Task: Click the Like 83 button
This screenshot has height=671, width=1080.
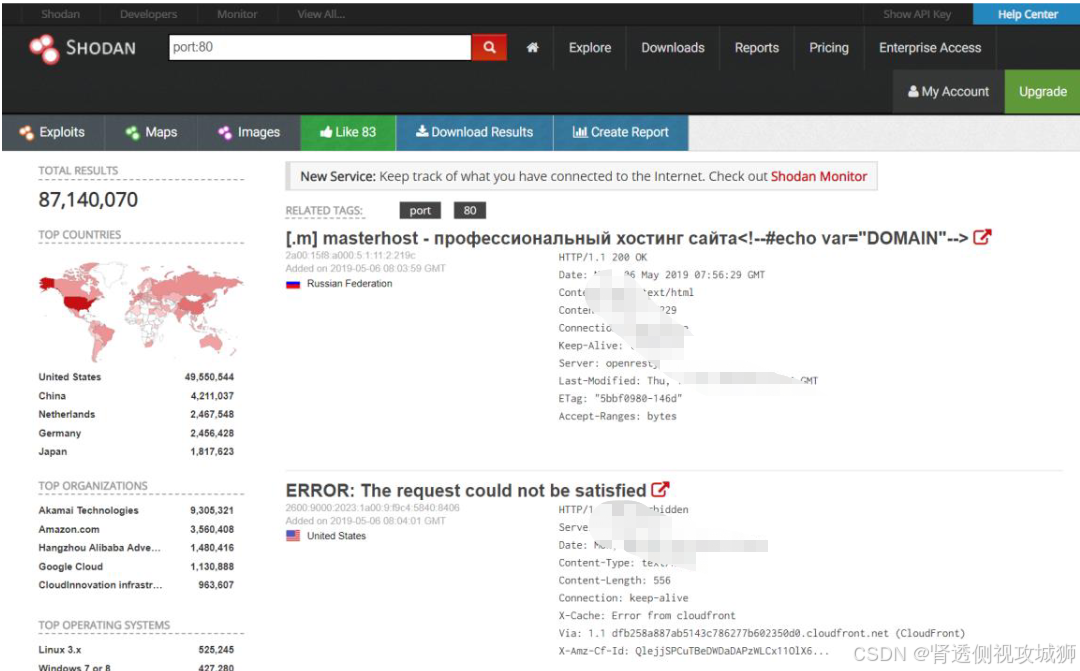Action: [348, 132]
